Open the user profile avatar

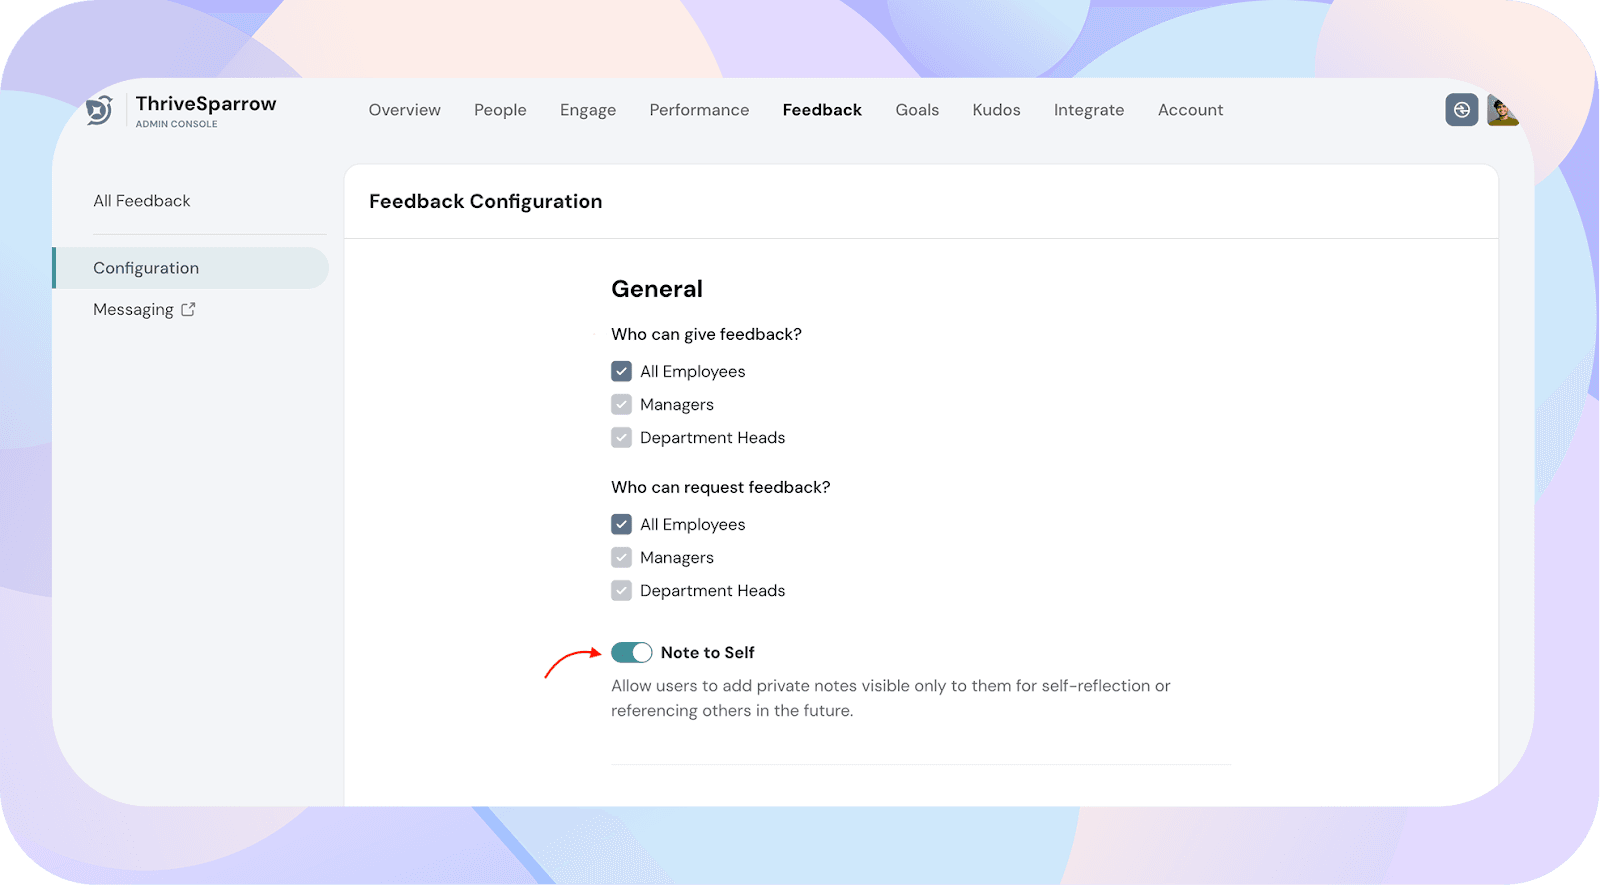pyautogui.click(x=1502, y=110)
